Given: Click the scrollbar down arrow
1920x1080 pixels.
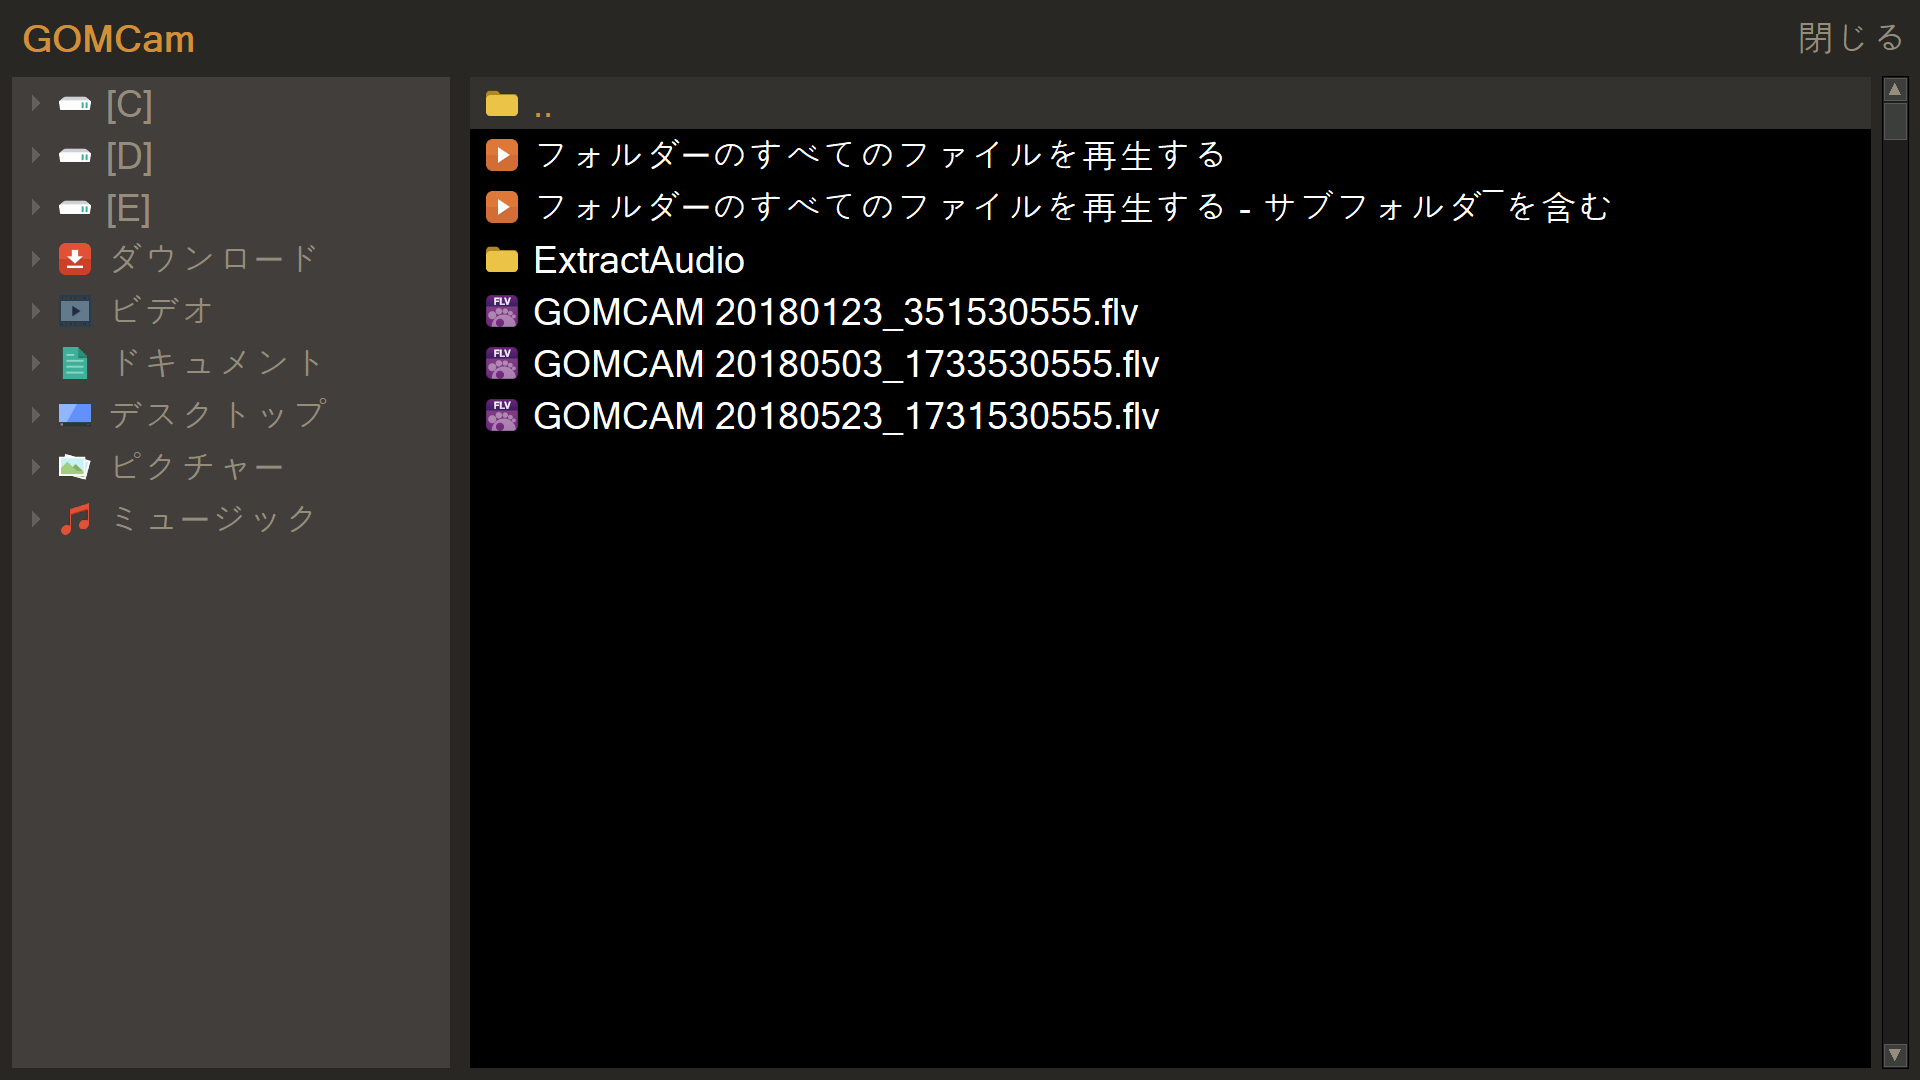Looking at the screenshot, I should pos(1895,1055).
